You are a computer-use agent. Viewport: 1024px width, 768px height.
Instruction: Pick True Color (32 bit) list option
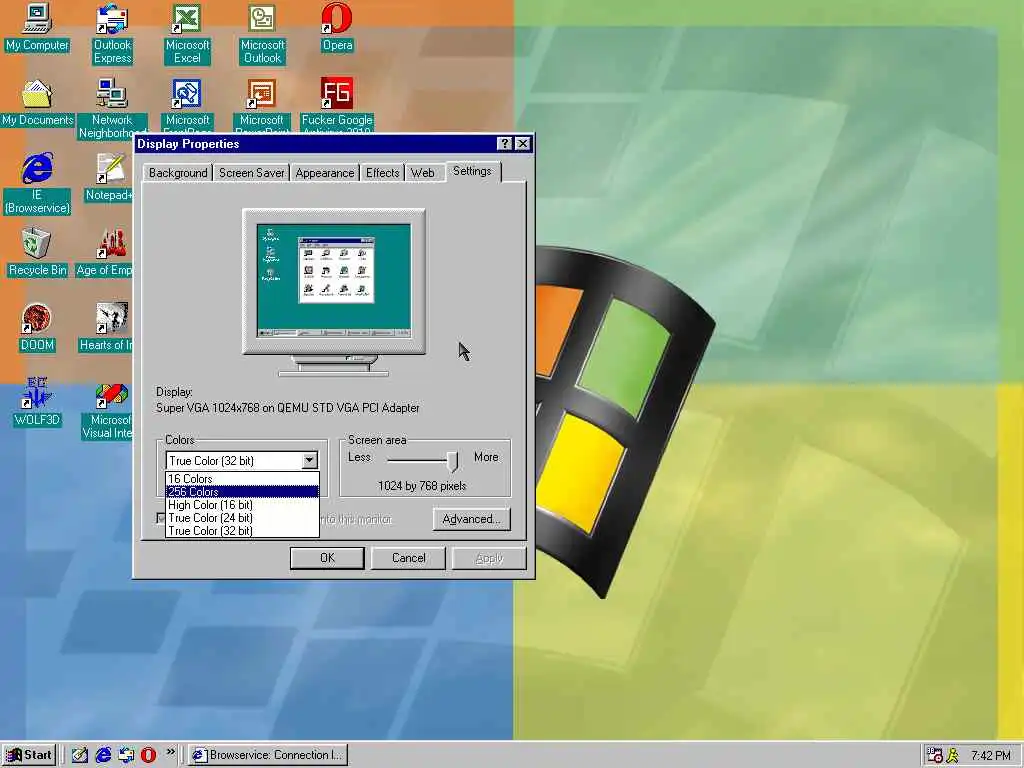pos(242,531)
